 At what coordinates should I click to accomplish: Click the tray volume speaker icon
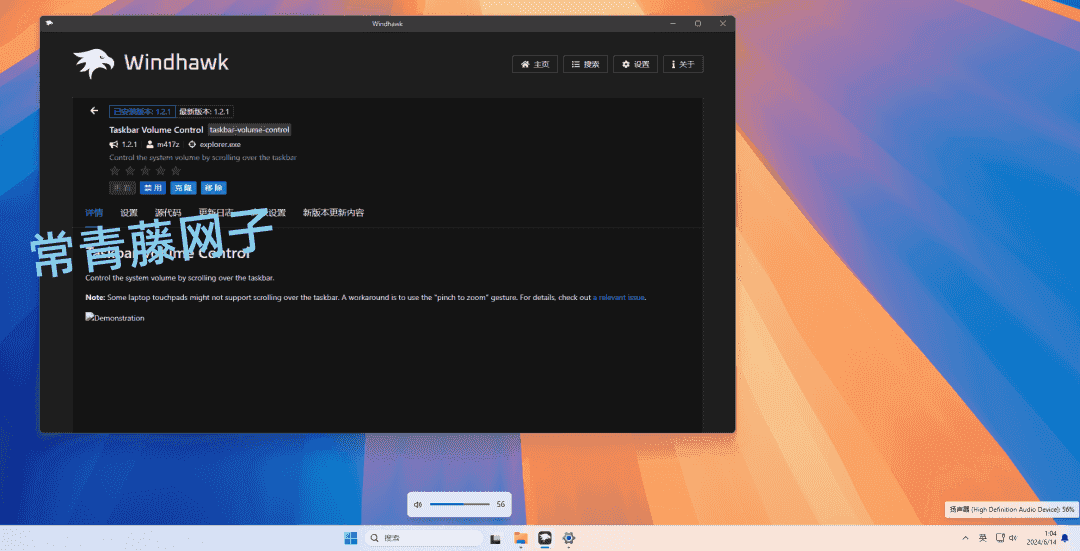pos(1012,538)
